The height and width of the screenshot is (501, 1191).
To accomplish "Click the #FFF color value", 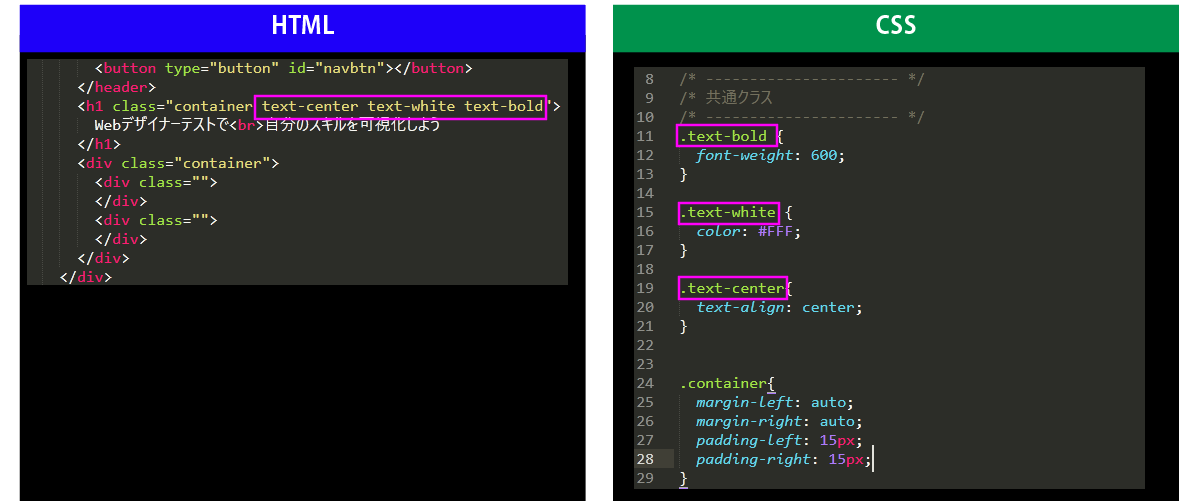I will tap(780, 231).
